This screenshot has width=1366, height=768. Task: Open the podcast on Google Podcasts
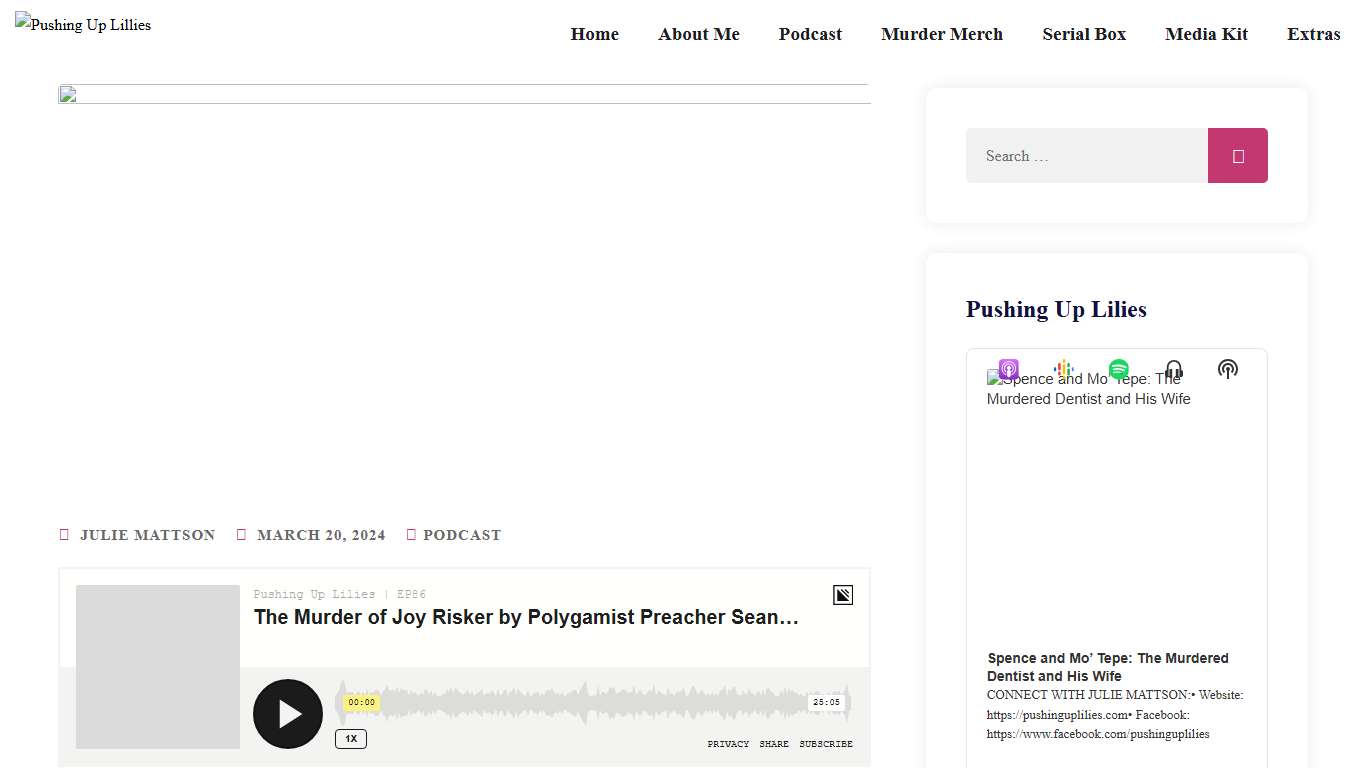[x=1063, y=369]
